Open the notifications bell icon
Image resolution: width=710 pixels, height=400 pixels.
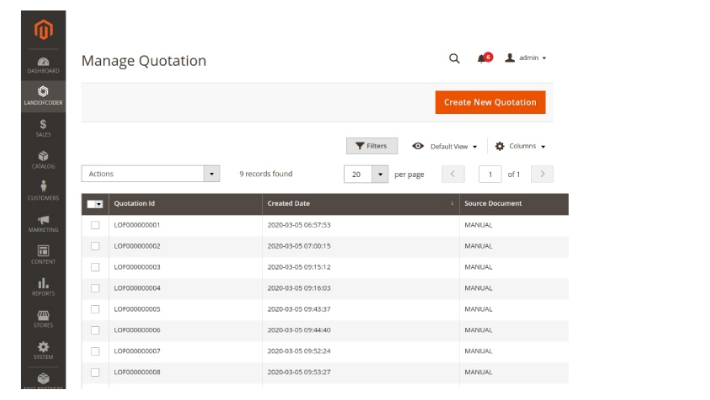[483, 59]
